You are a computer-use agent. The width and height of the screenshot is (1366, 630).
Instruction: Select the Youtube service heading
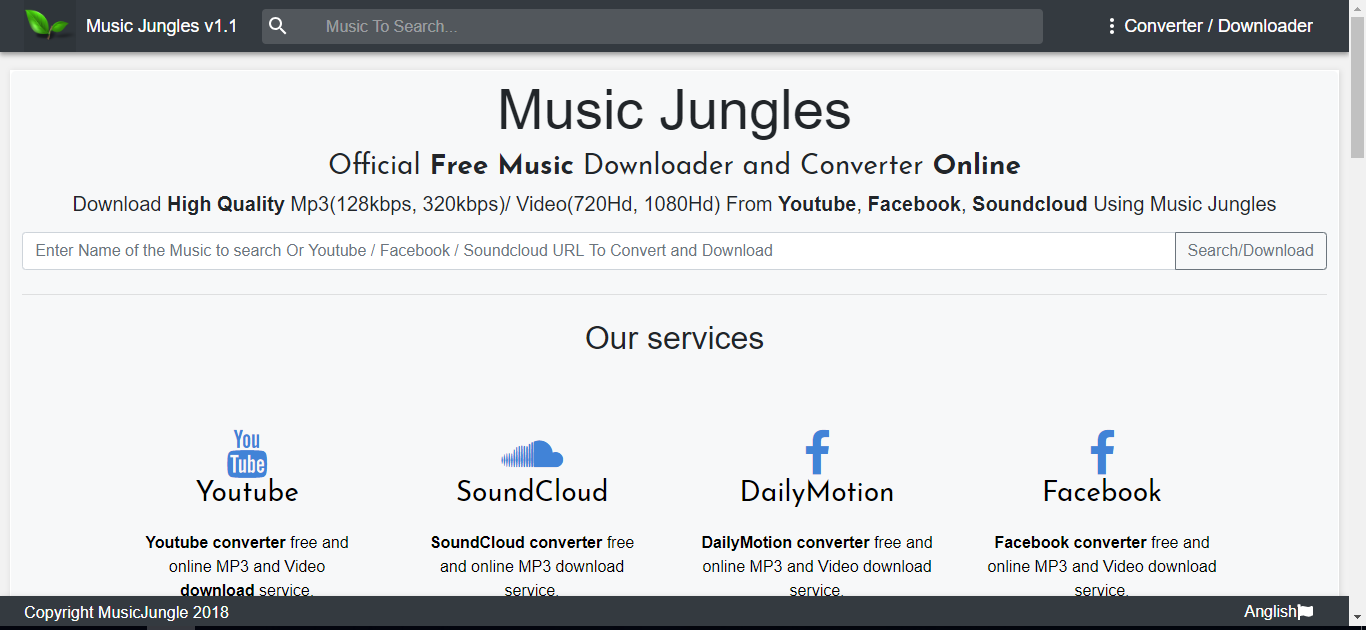pyautogui.click(x=247, y=492)
